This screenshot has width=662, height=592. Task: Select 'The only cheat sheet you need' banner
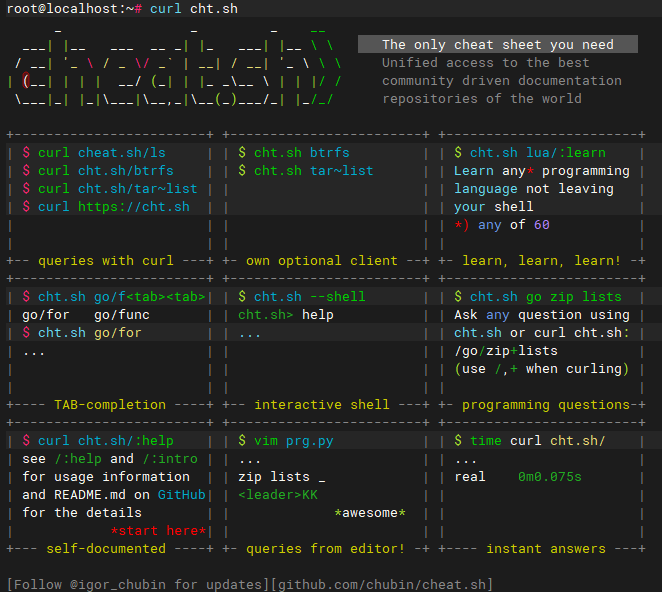pyautogui.click(x=498, y=44)
